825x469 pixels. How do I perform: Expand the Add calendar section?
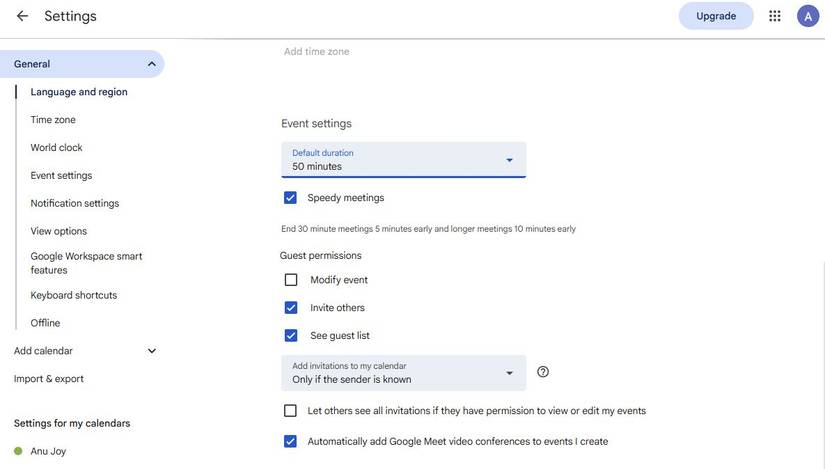pos(152,351)
